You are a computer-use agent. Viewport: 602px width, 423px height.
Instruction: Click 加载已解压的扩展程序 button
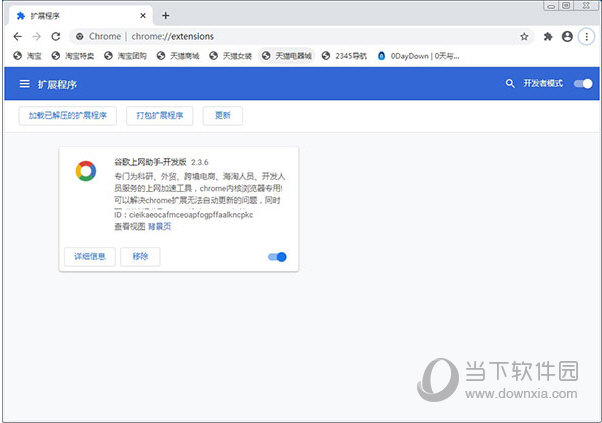(68, 116)
